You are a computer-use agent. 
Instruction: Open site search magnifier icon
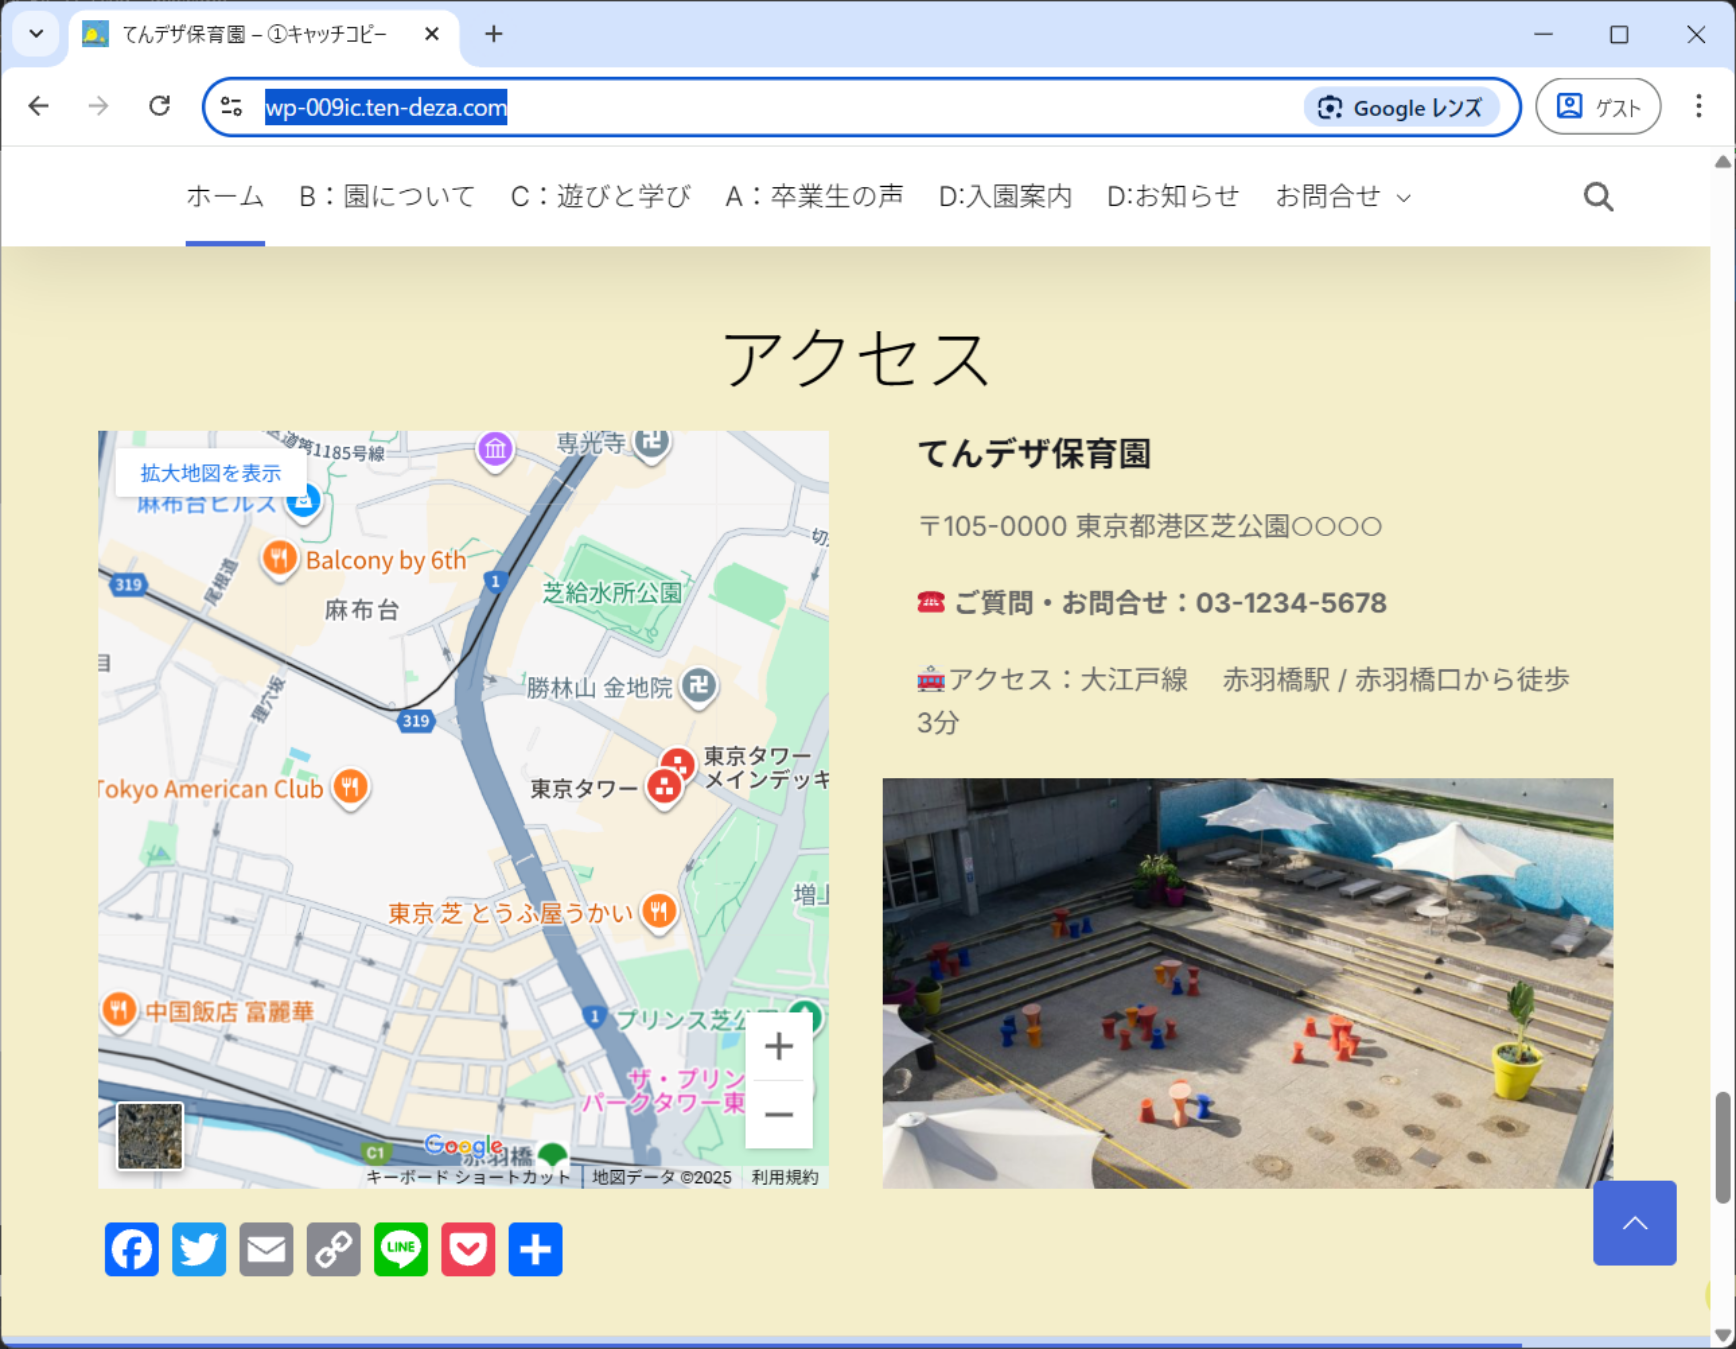1598,197
